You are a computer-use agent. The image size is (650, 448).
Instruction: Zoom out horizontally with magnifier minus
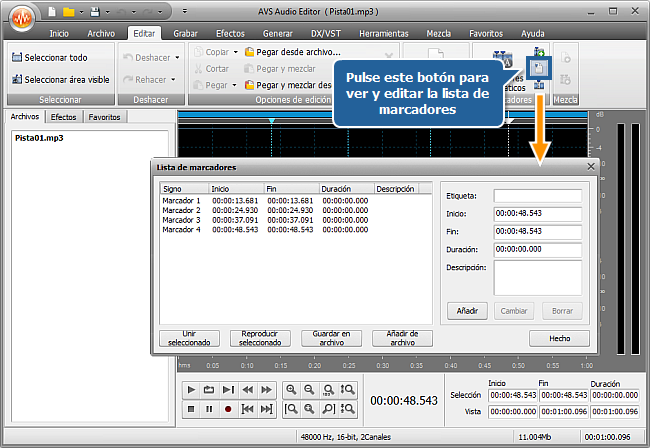(309, 390)
